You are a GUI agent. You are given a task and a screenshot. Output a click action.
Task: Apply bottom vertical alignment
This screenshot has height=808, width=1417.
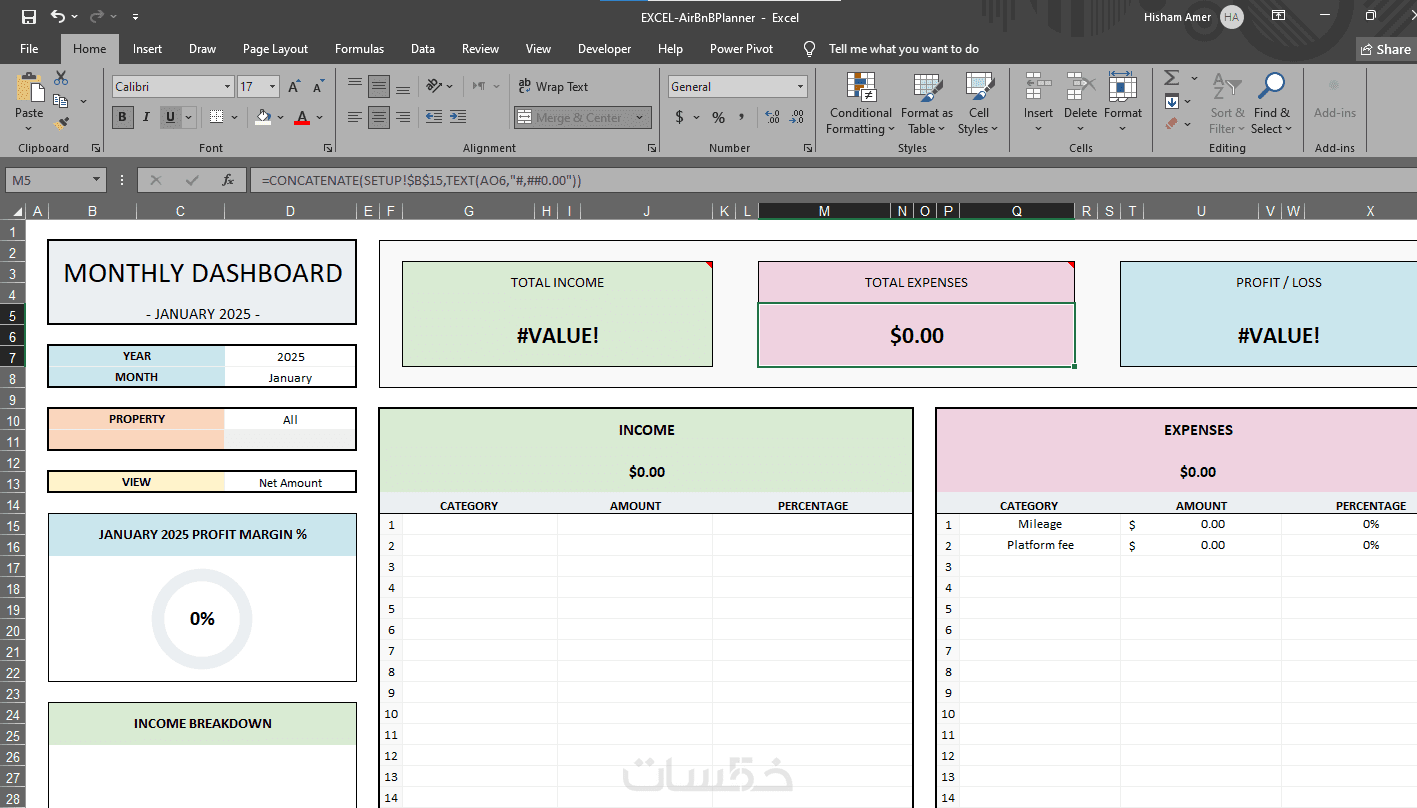tap(403, 86)
